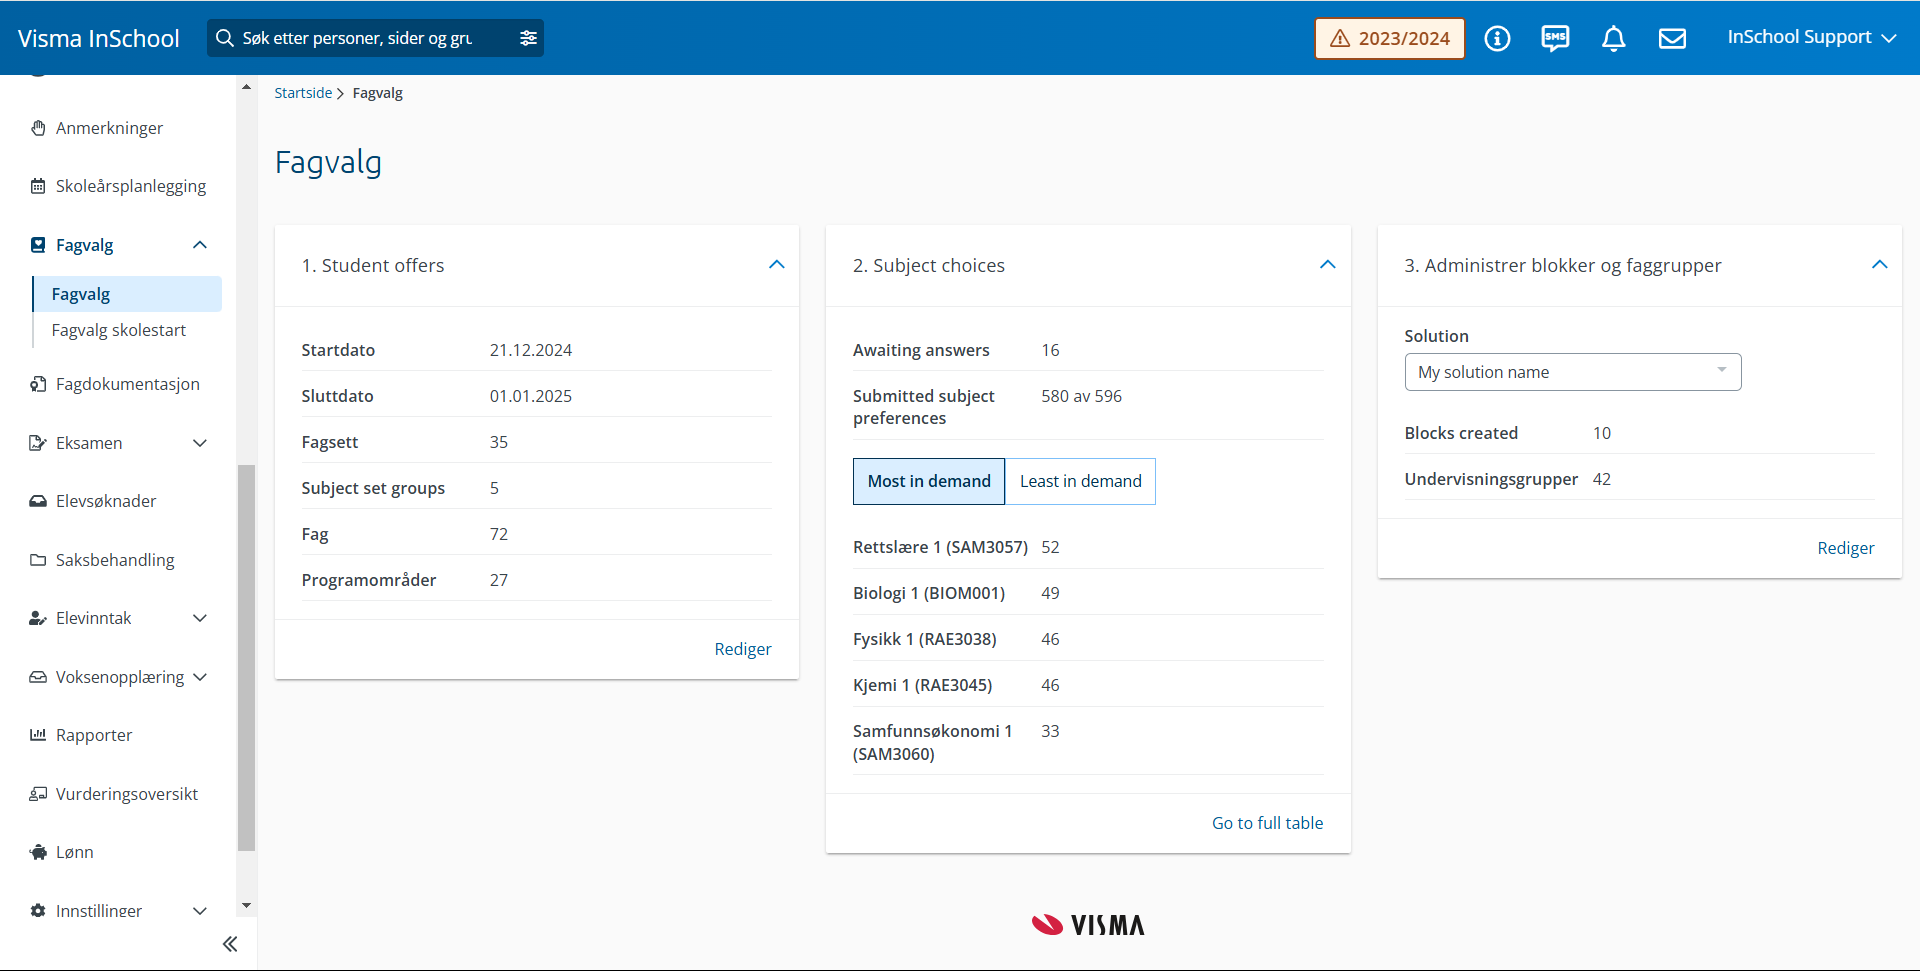Screen dimensions: 1920x971
Task: Click the search persons input field
Action: click(358, 38)
